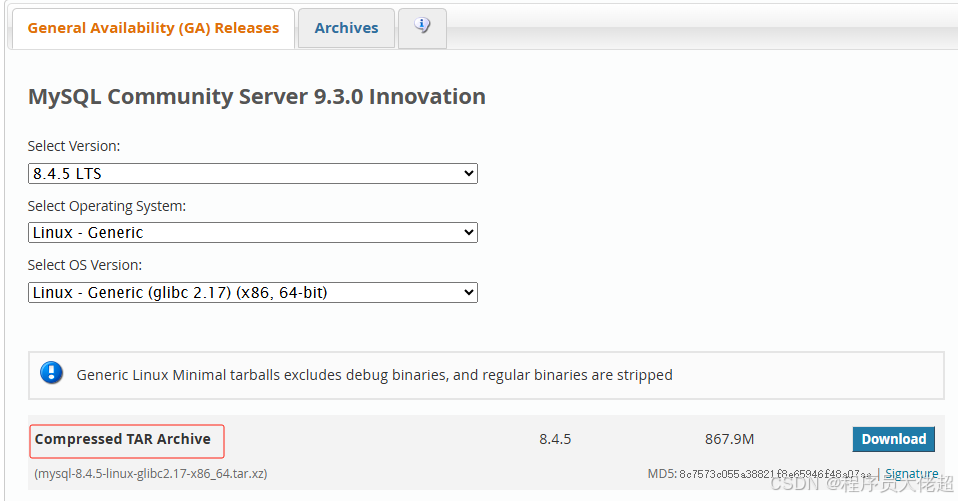Click the Generic Linux Minimal tarballs notice text
This screenshot has width=958, height=501.
pos(375,375)
